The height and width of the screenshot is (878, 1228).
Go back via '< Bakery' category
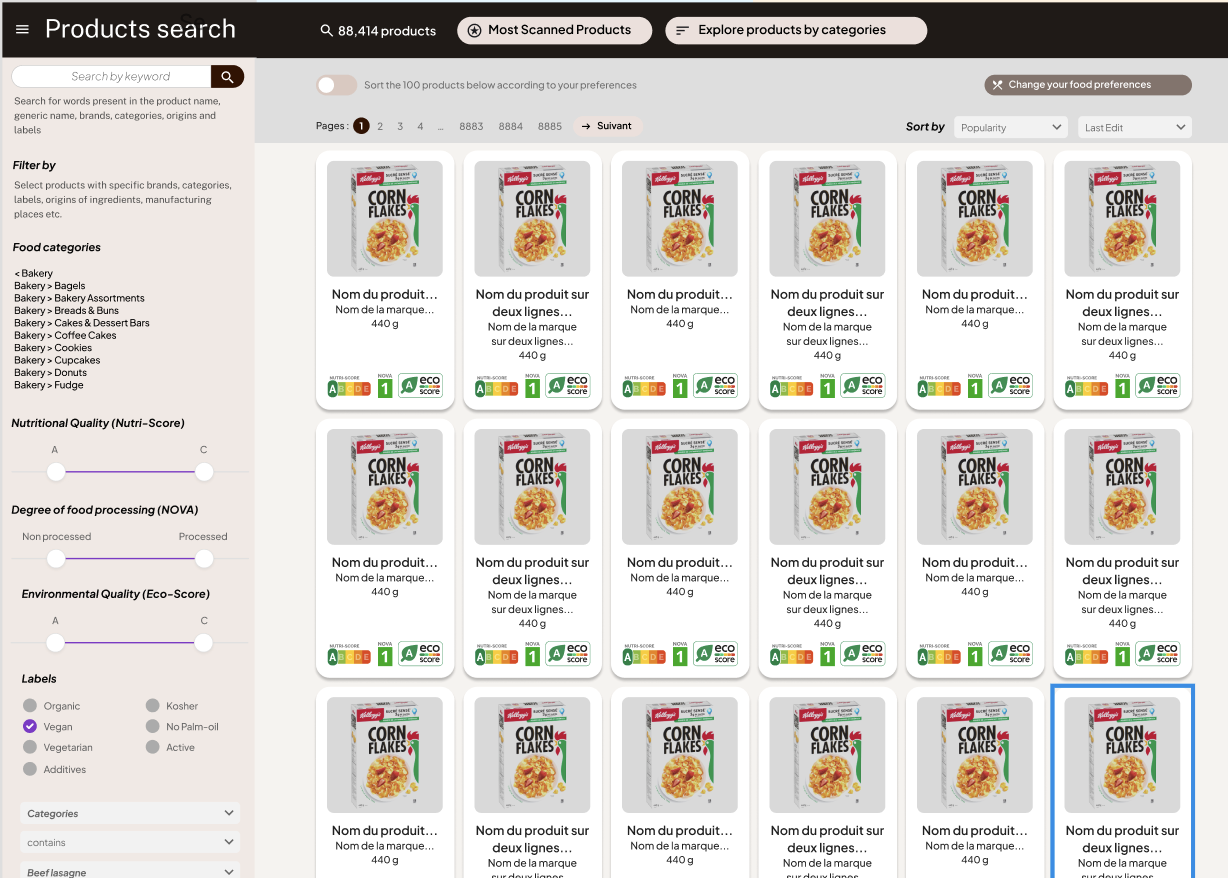coord(34,274)
